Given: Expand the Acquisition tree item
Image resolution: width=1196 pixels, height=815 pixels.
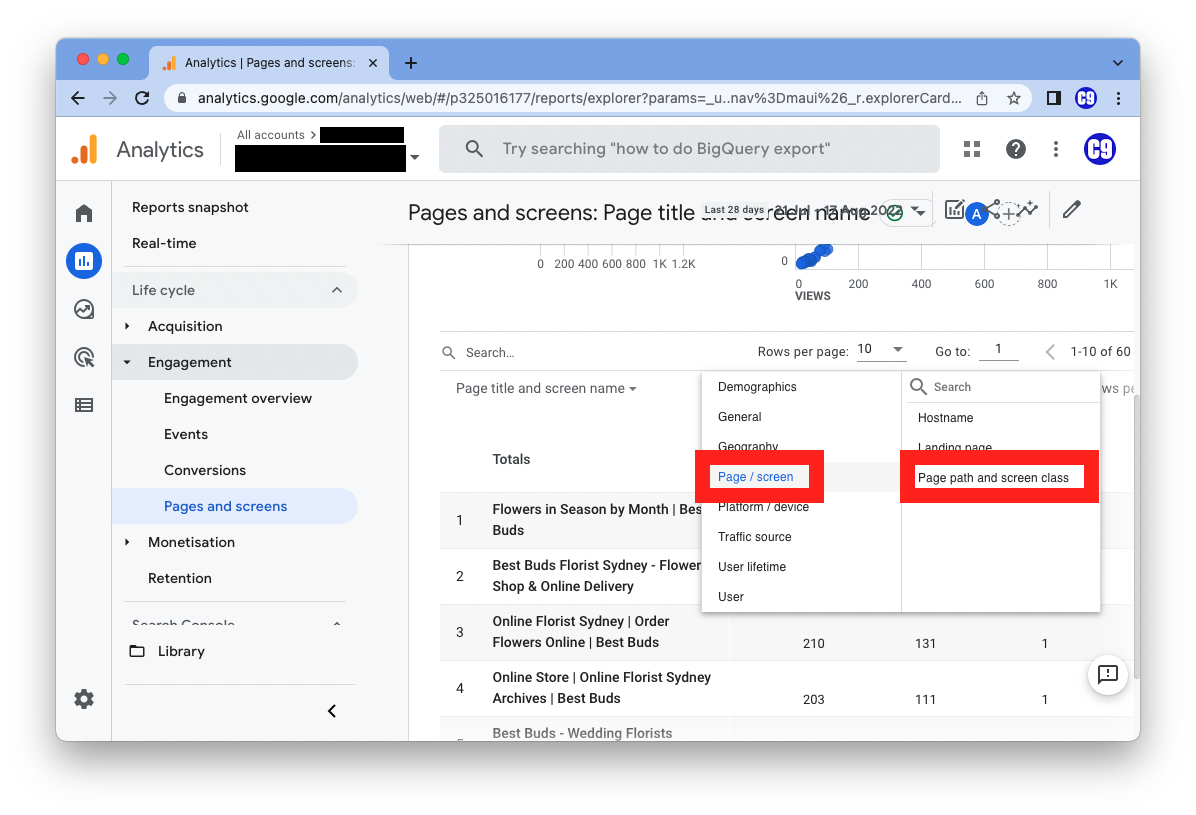Looking at the screenshot, I should coord(127,326).
